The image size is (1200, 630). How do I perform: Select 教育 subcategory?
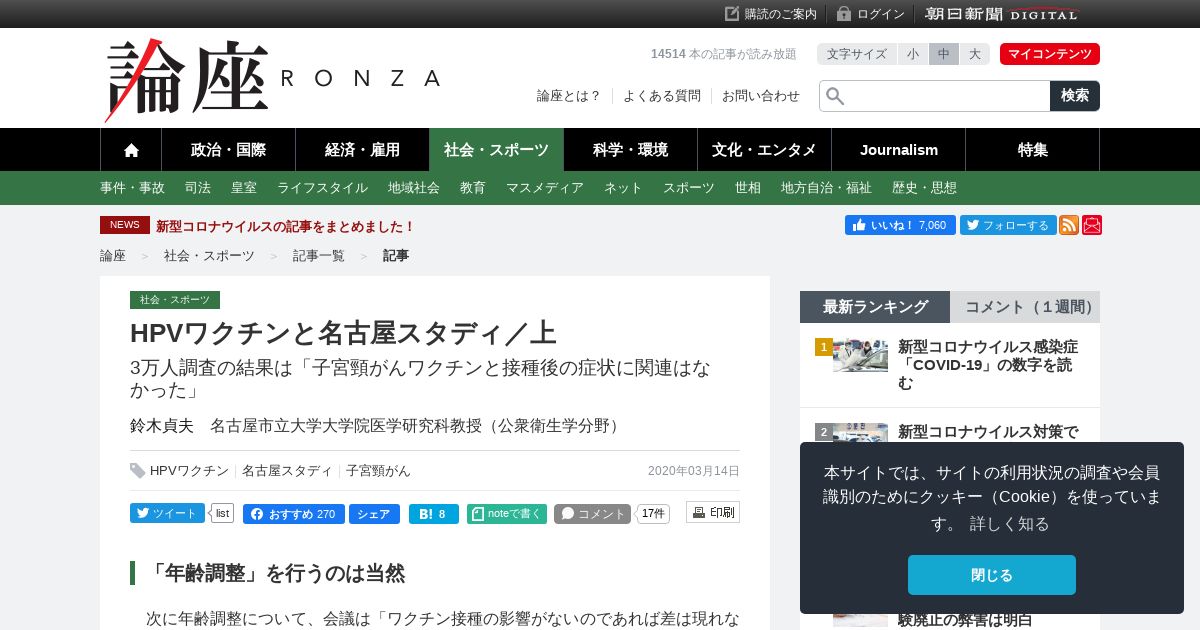[x=473, y=188]
